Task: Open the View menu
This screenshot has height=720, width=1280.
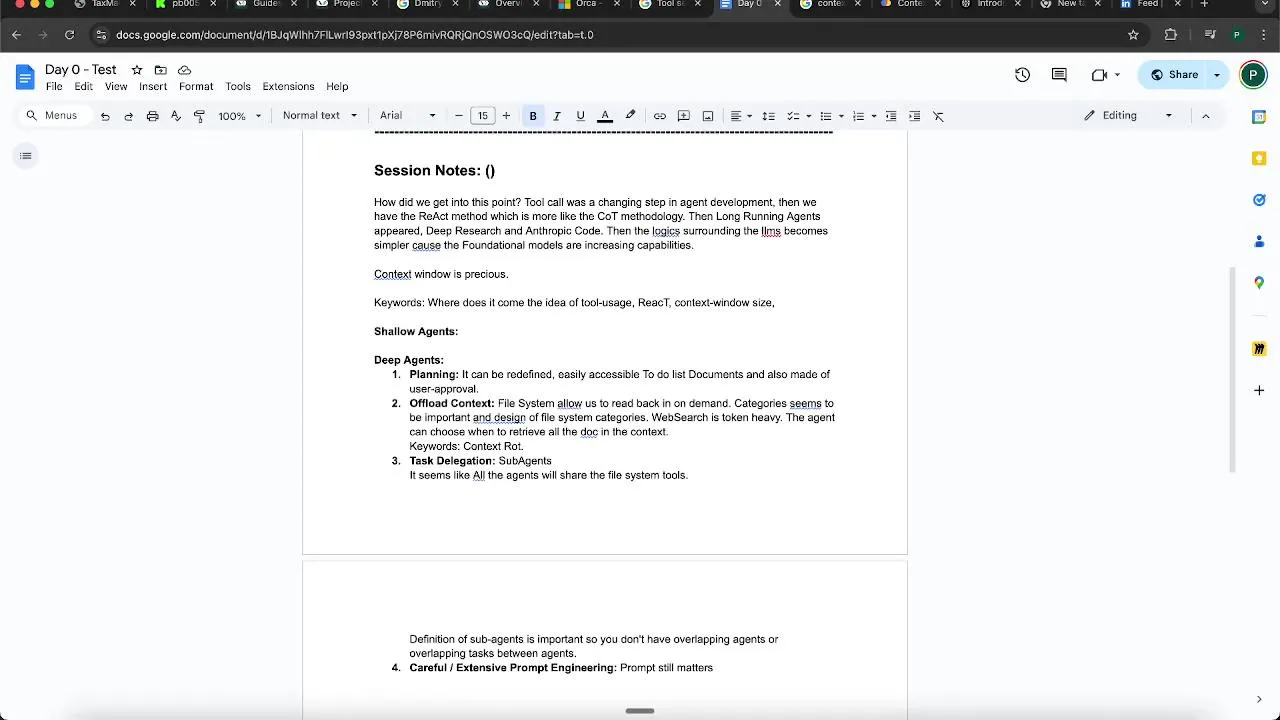Action: 116,87
